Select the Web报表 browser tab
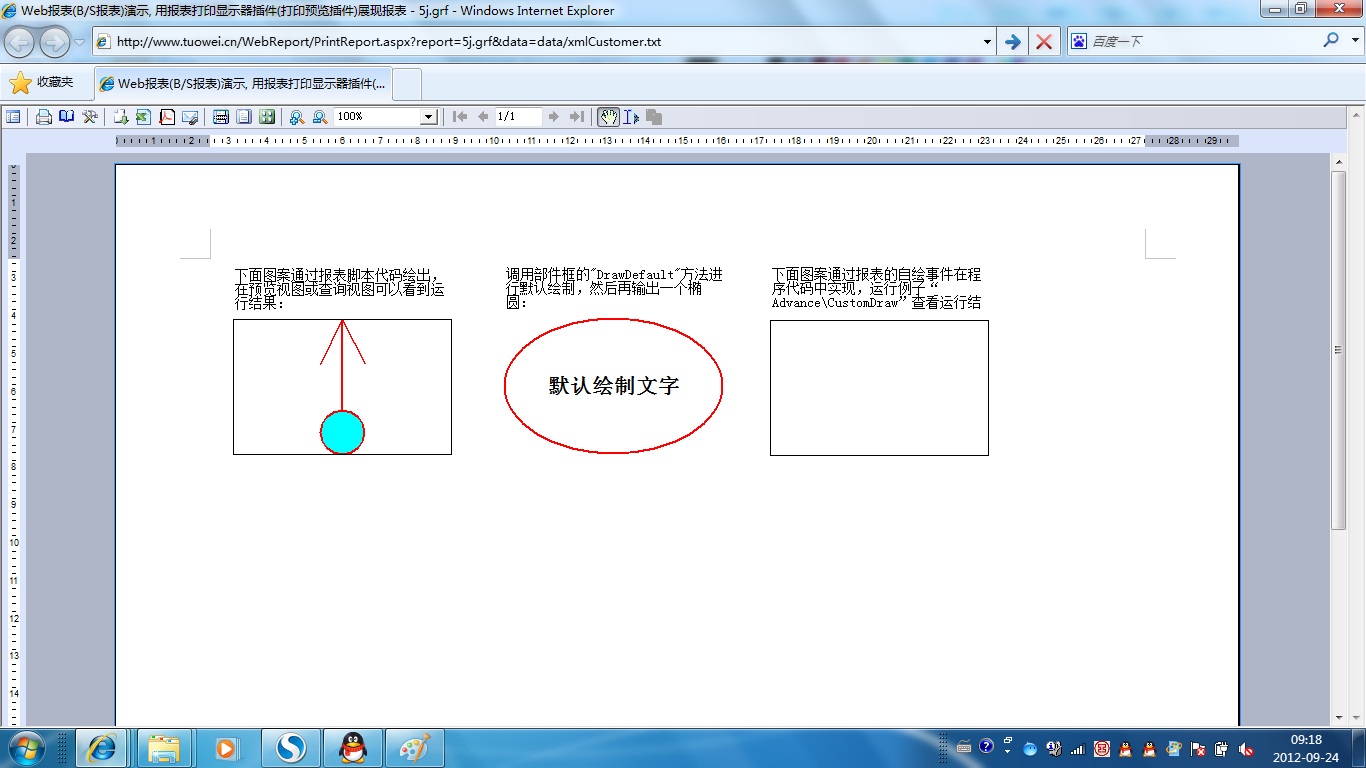The image size is (1366, 768). [x=242, y=84]
